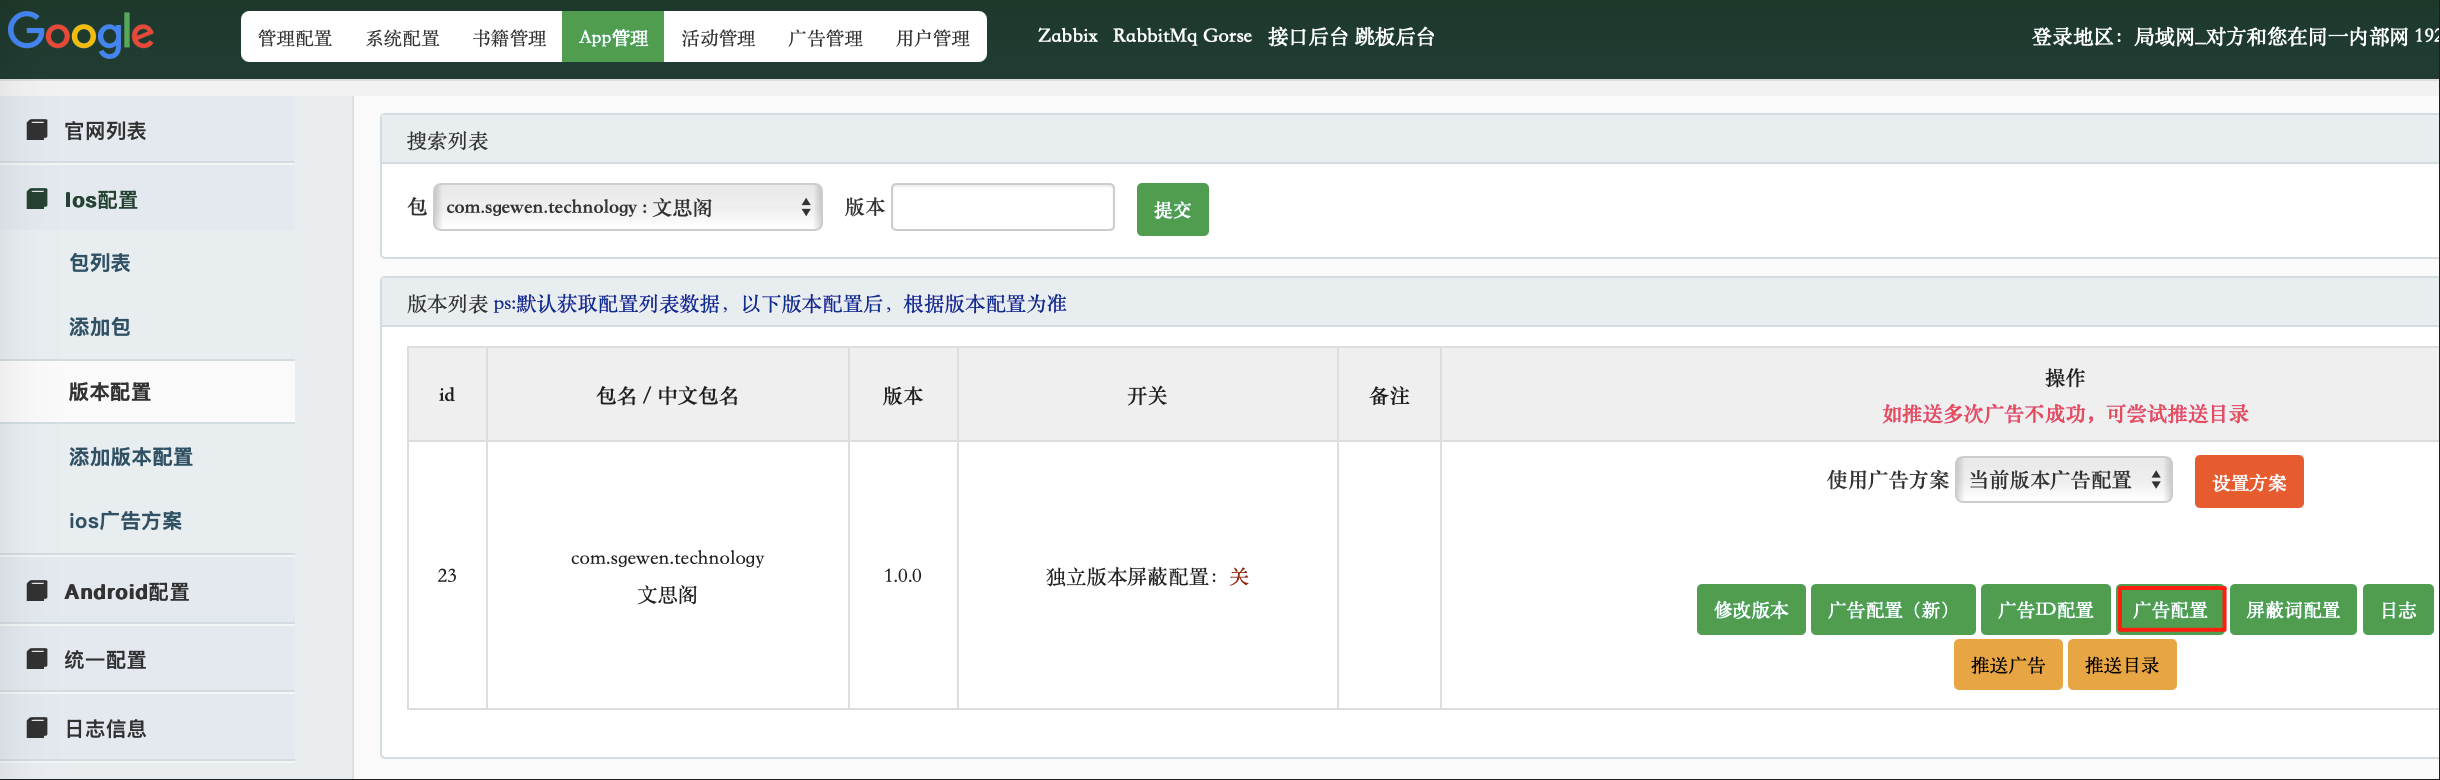Open the package selection dropdown
The height and width of the screenshot is (780, 2440).
click(x=627, y=207)
